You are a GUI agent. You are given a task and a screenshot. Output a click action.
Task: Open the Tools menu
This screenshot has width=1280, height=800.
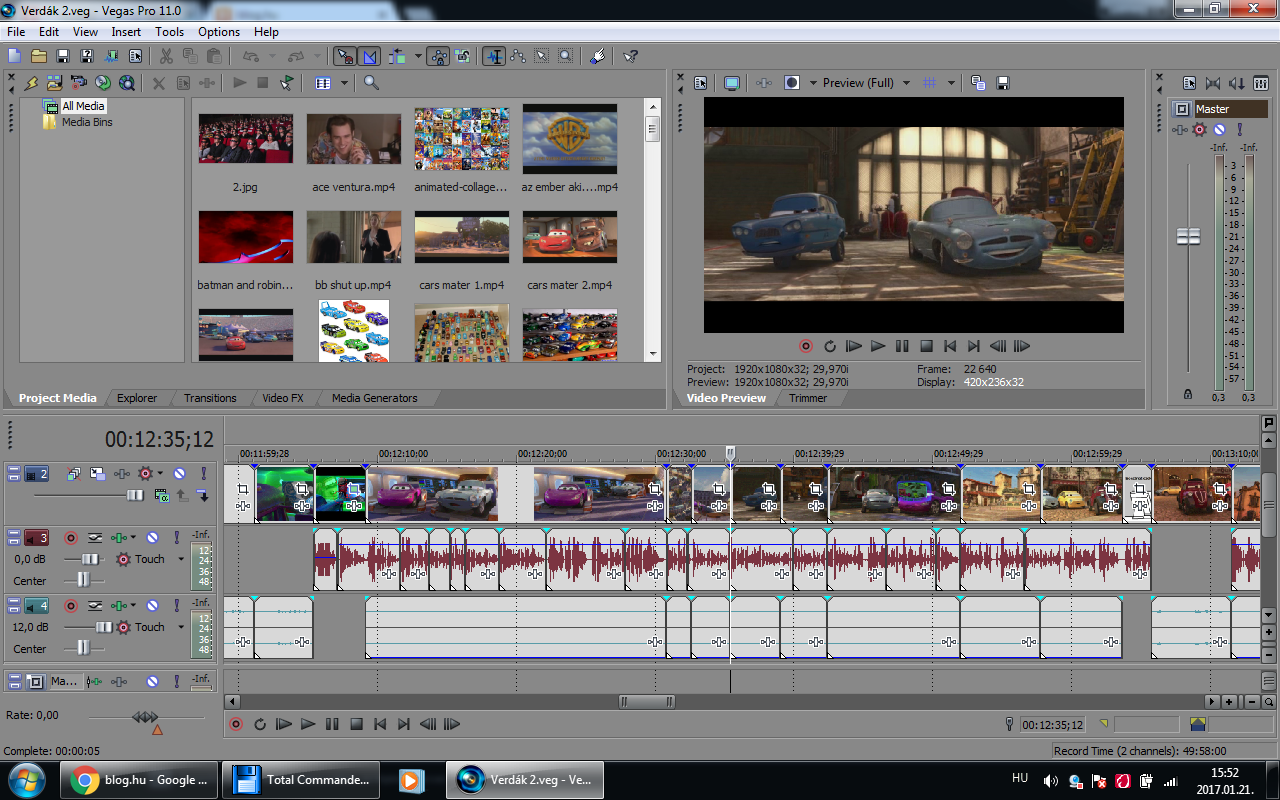tap(170, 32)
